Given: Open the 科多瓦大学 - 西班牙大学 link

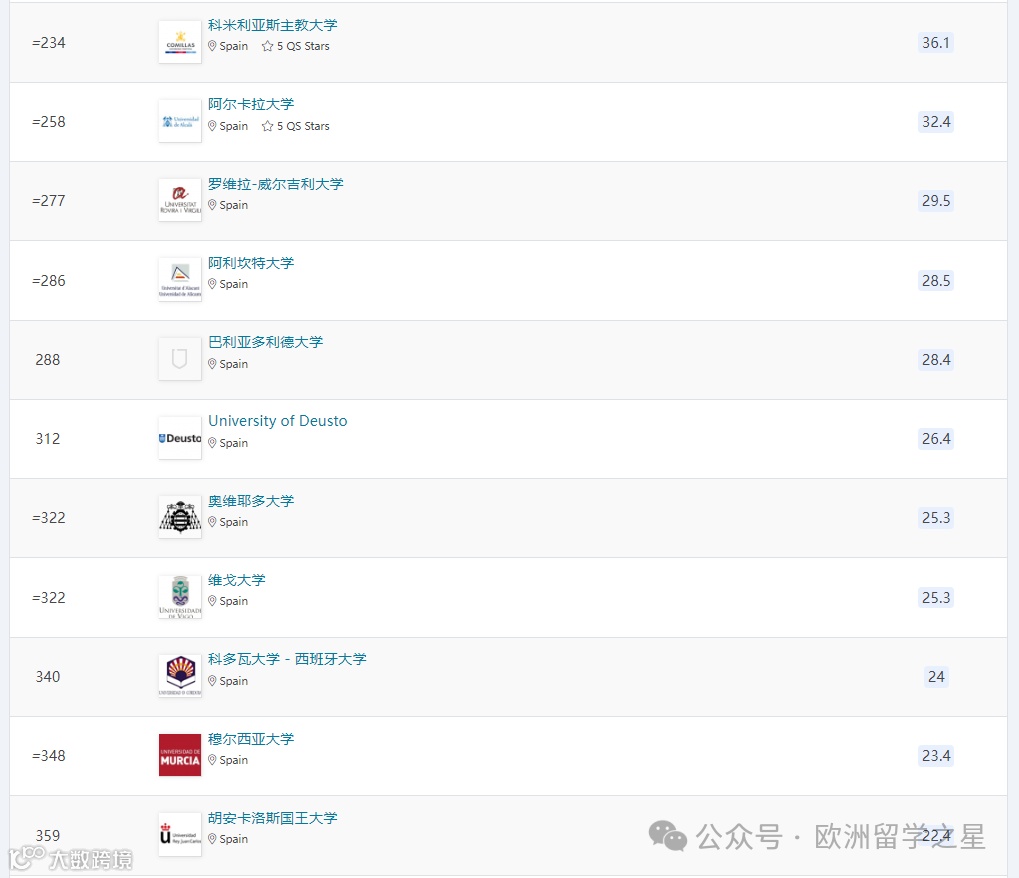Looking at the screenshot, I should [286, 659].
